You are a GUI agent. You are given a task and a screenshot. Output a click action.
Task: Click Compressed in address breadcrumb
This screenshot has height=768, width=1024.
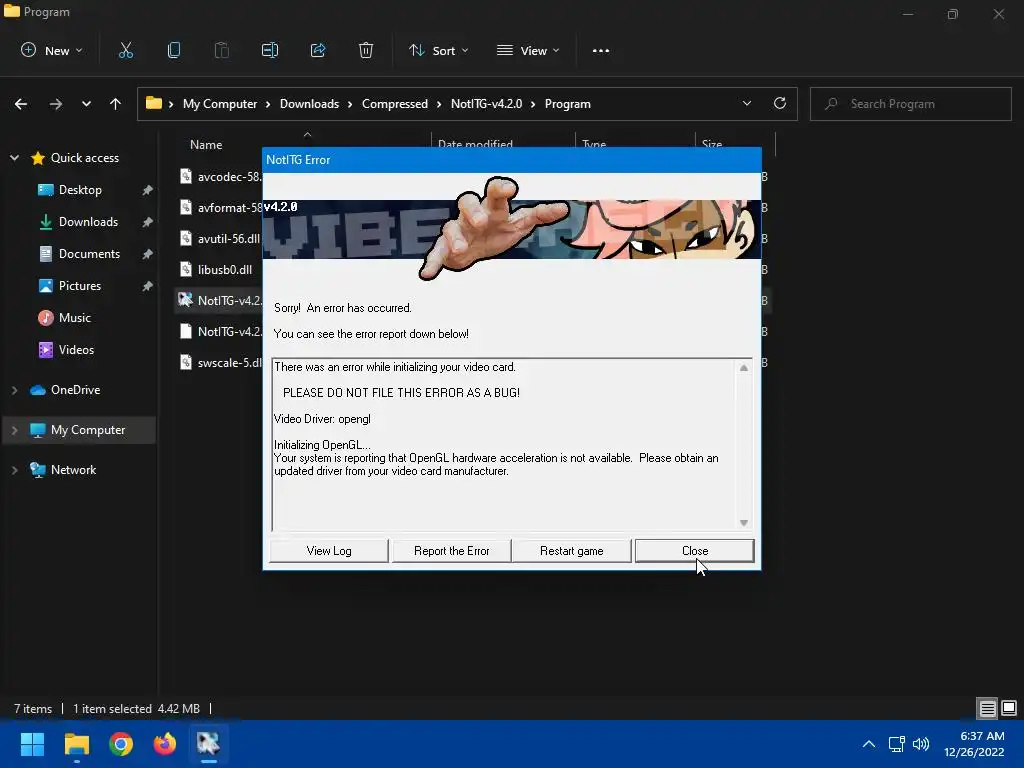pos(395,104)
